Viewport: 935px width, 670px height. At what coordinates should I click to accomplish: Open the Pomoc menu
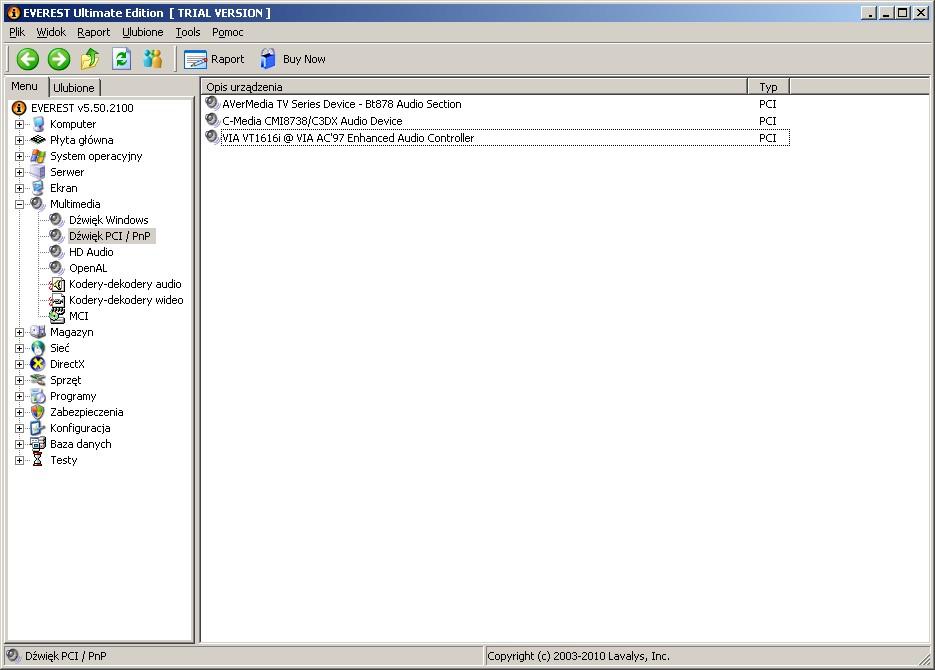tap(228, 32)
